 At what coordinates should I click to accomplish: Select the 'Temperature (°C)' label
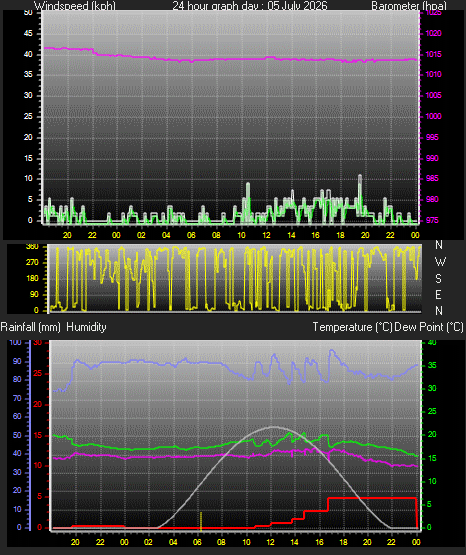click(x=352, y=327)
